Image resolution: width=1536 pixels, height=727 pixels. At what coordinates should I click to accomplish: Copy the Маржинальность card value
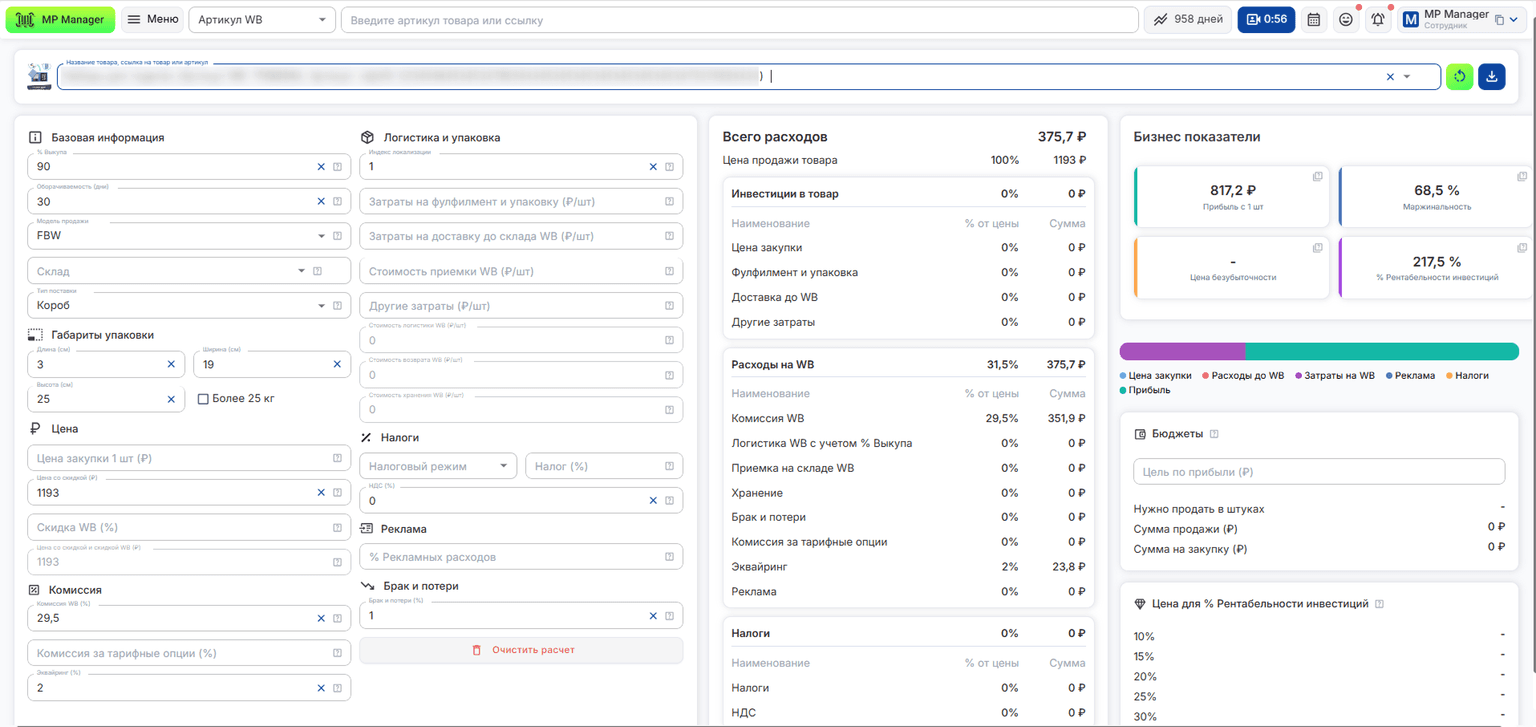1522,177
